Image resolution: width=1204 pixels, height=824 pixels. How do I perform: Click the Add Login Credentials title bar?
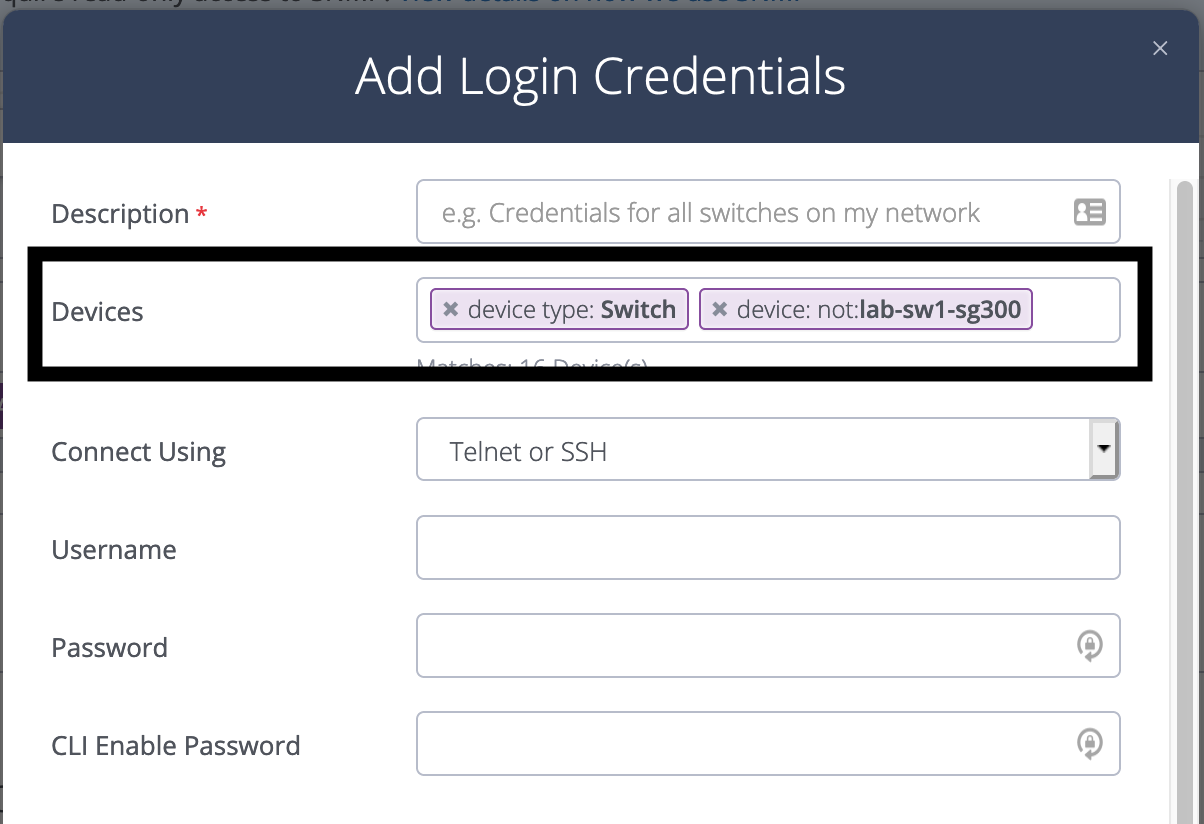[600, 76]
